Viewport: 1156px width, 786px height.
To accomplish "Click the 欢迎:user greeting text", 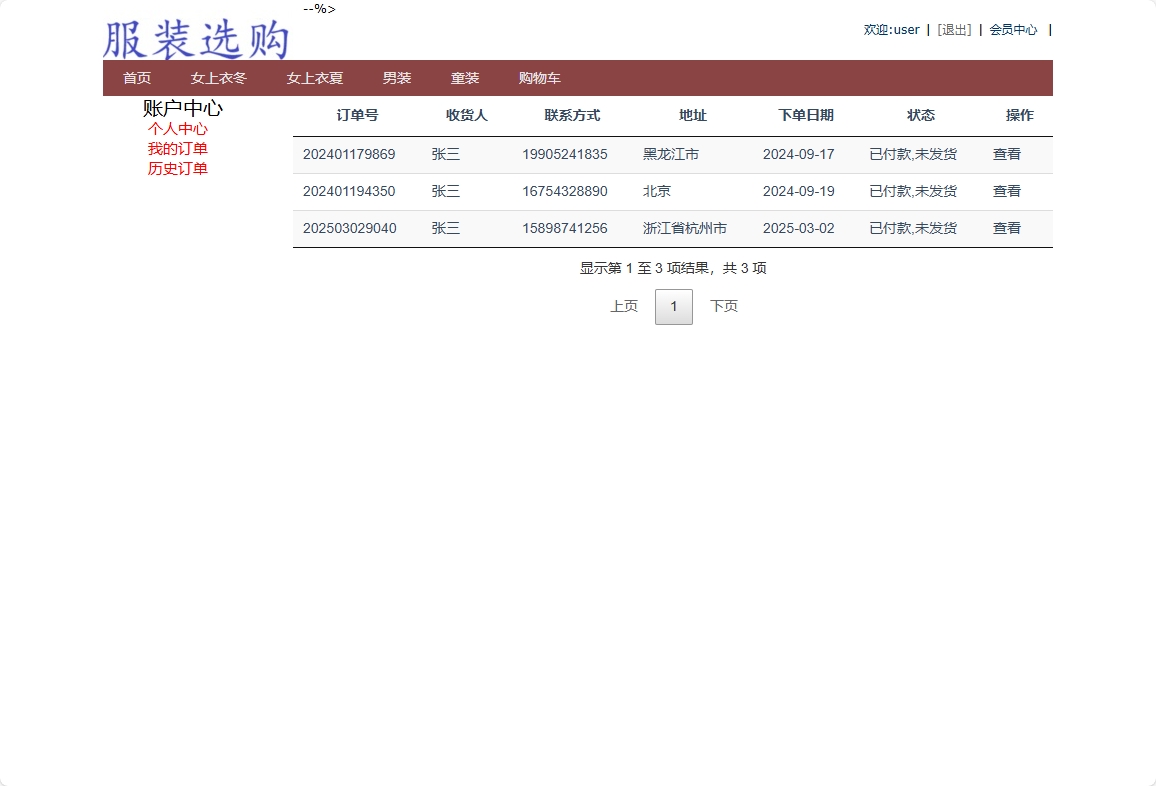I will (891, 29).
